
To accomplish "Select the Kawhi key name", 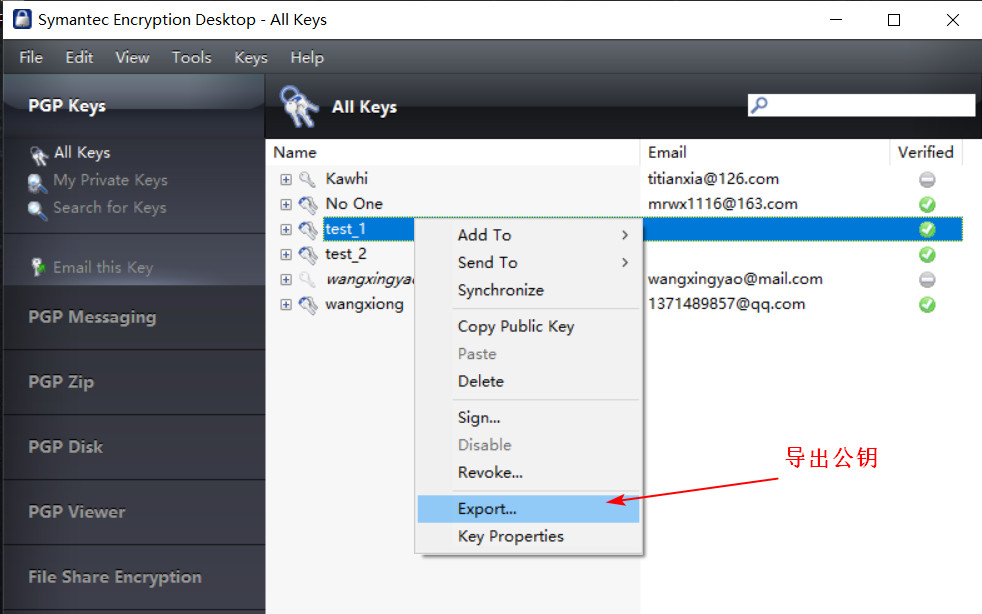I will [x=346, y=179].
